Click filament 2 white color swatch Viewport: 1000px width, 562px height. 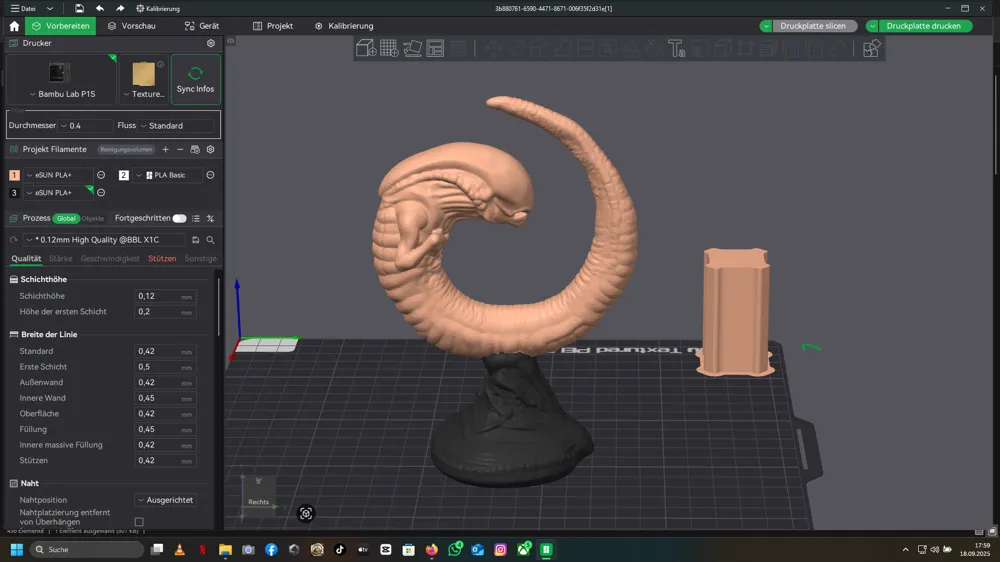point(124,175)
